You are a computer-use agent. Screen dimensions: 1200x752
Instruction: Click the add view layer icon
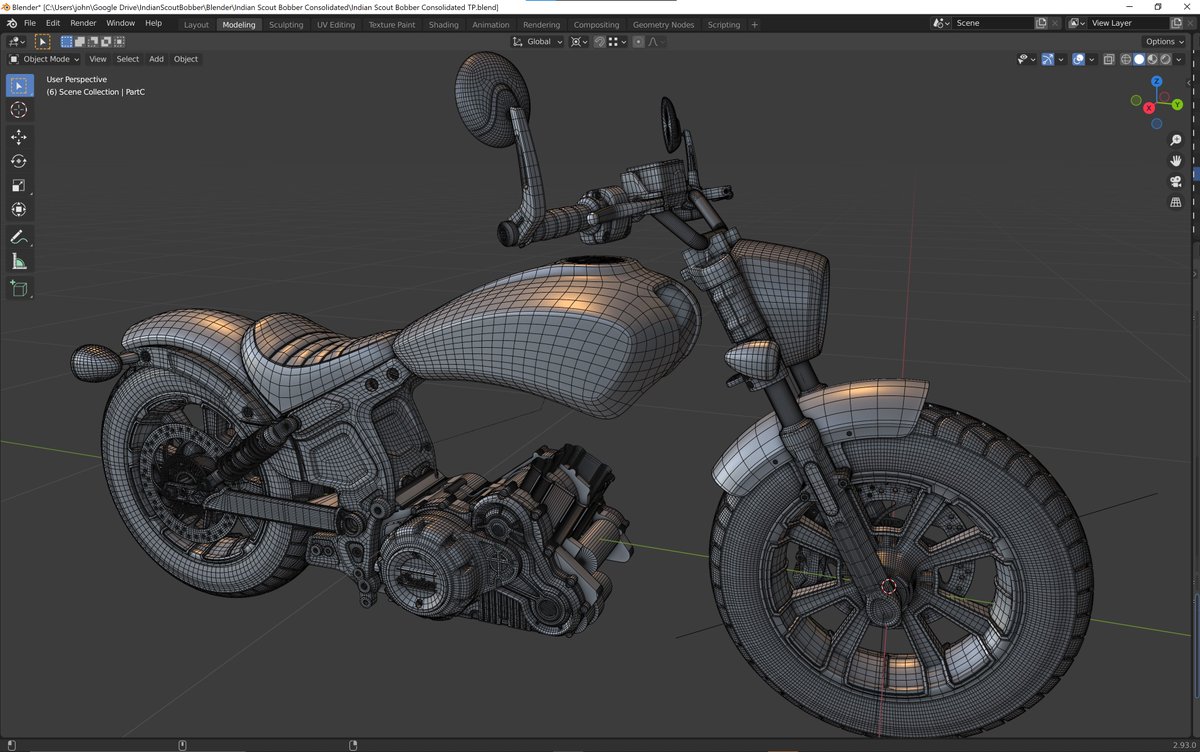[1178, 23]
